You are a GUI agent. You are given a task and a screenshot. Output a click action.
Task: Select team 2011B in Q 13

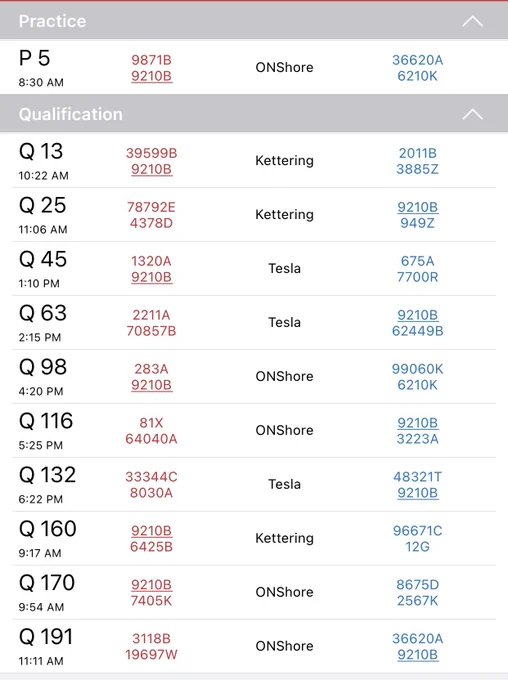417,153
